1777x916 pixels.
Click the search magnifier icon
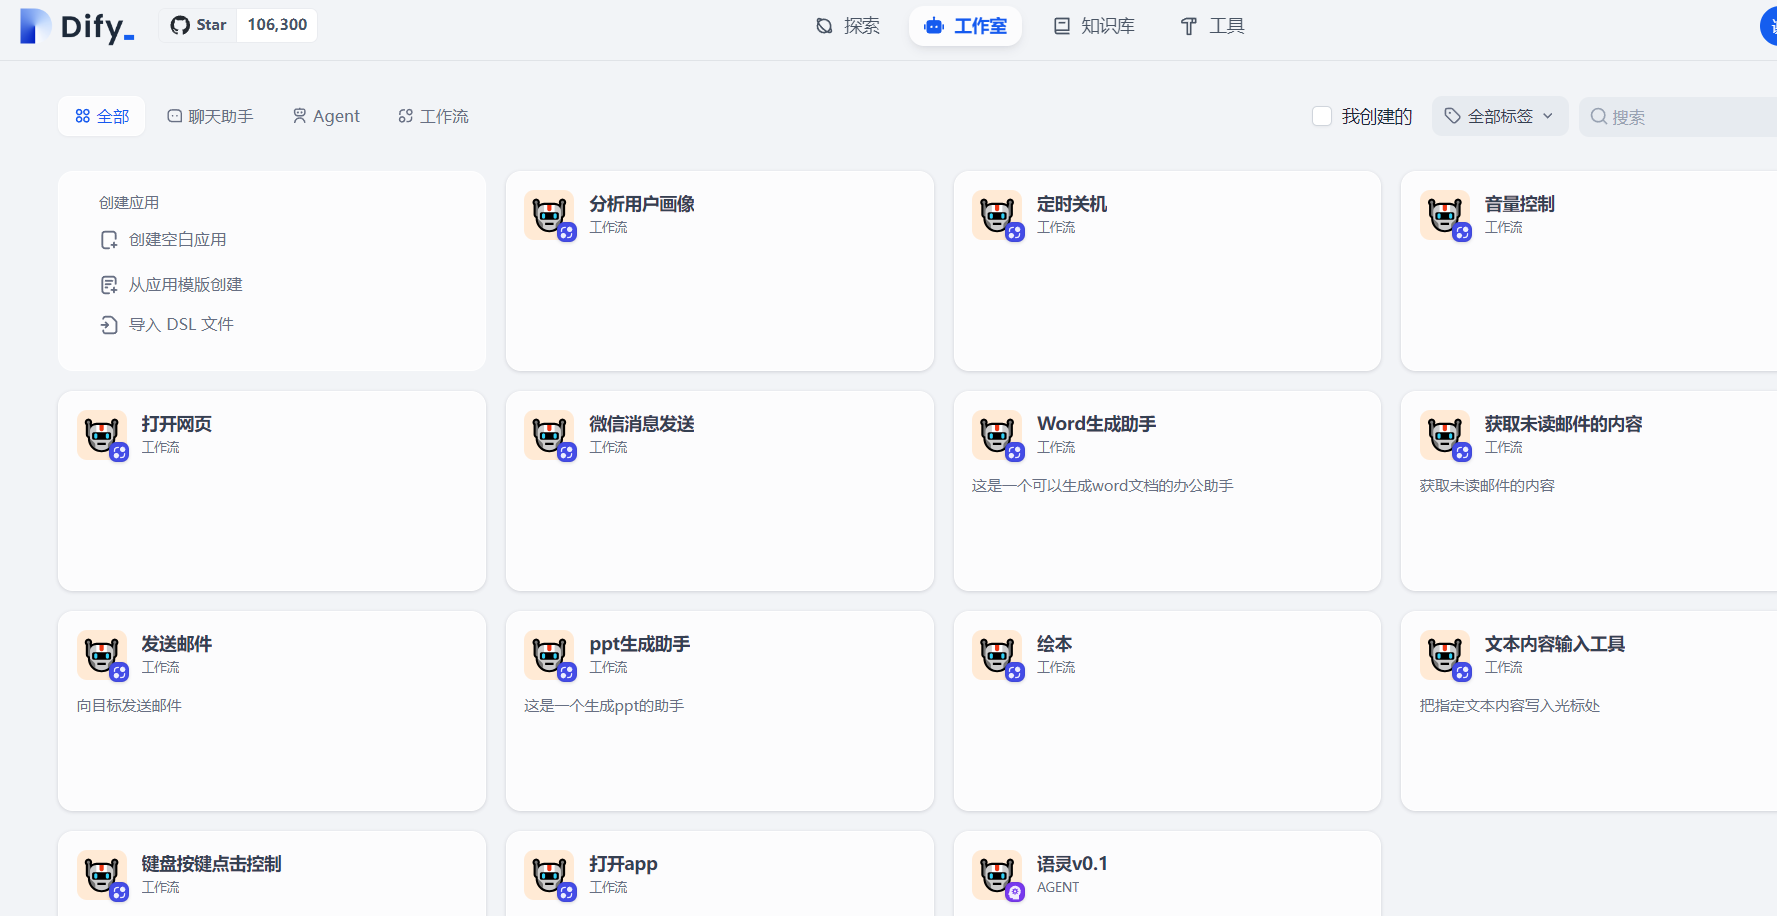point(1599,116)
